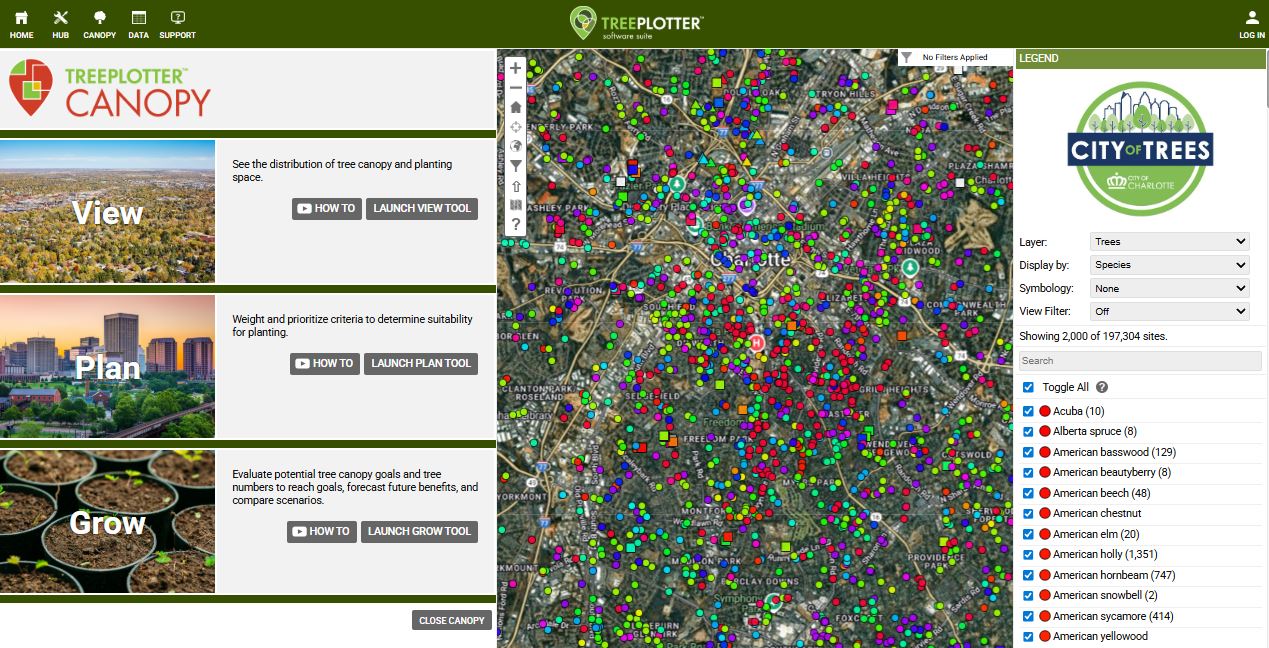Click the red swatch beside American elm
The height and width of the screenshot is (648, 1269).
tap(1045, 535)
